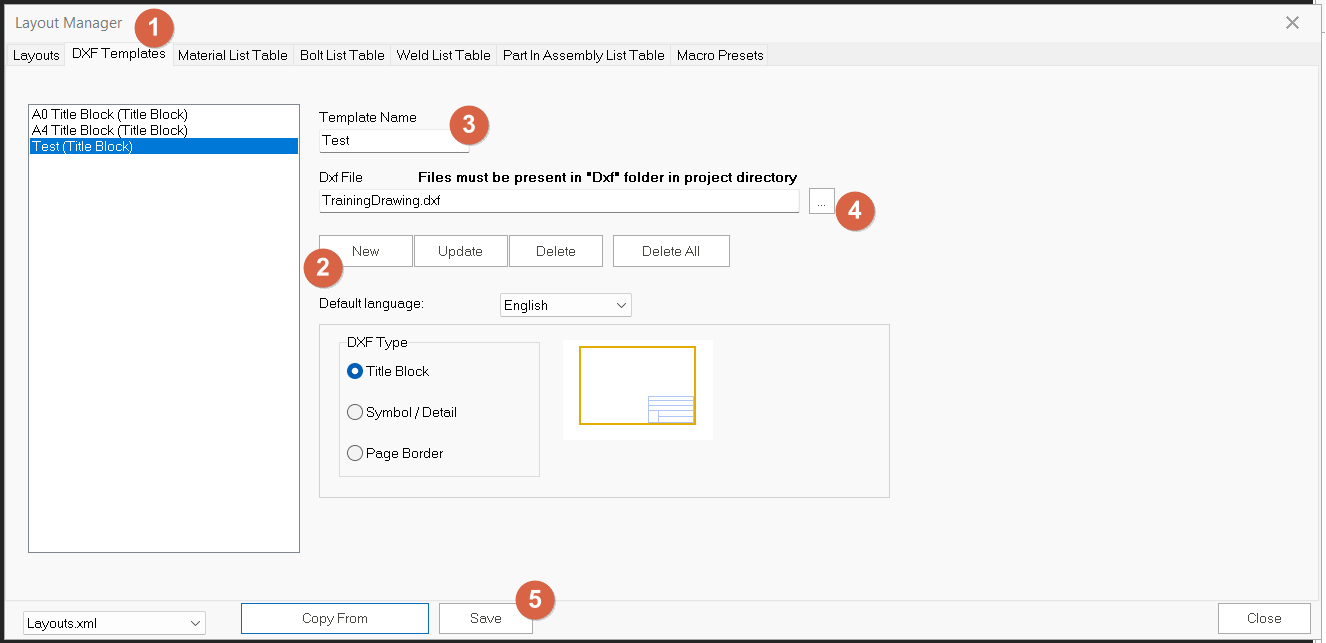Select A0 Title Block in template list
Image resolution: width=1326 pixels, height=643 pixels.
[110, 114]
